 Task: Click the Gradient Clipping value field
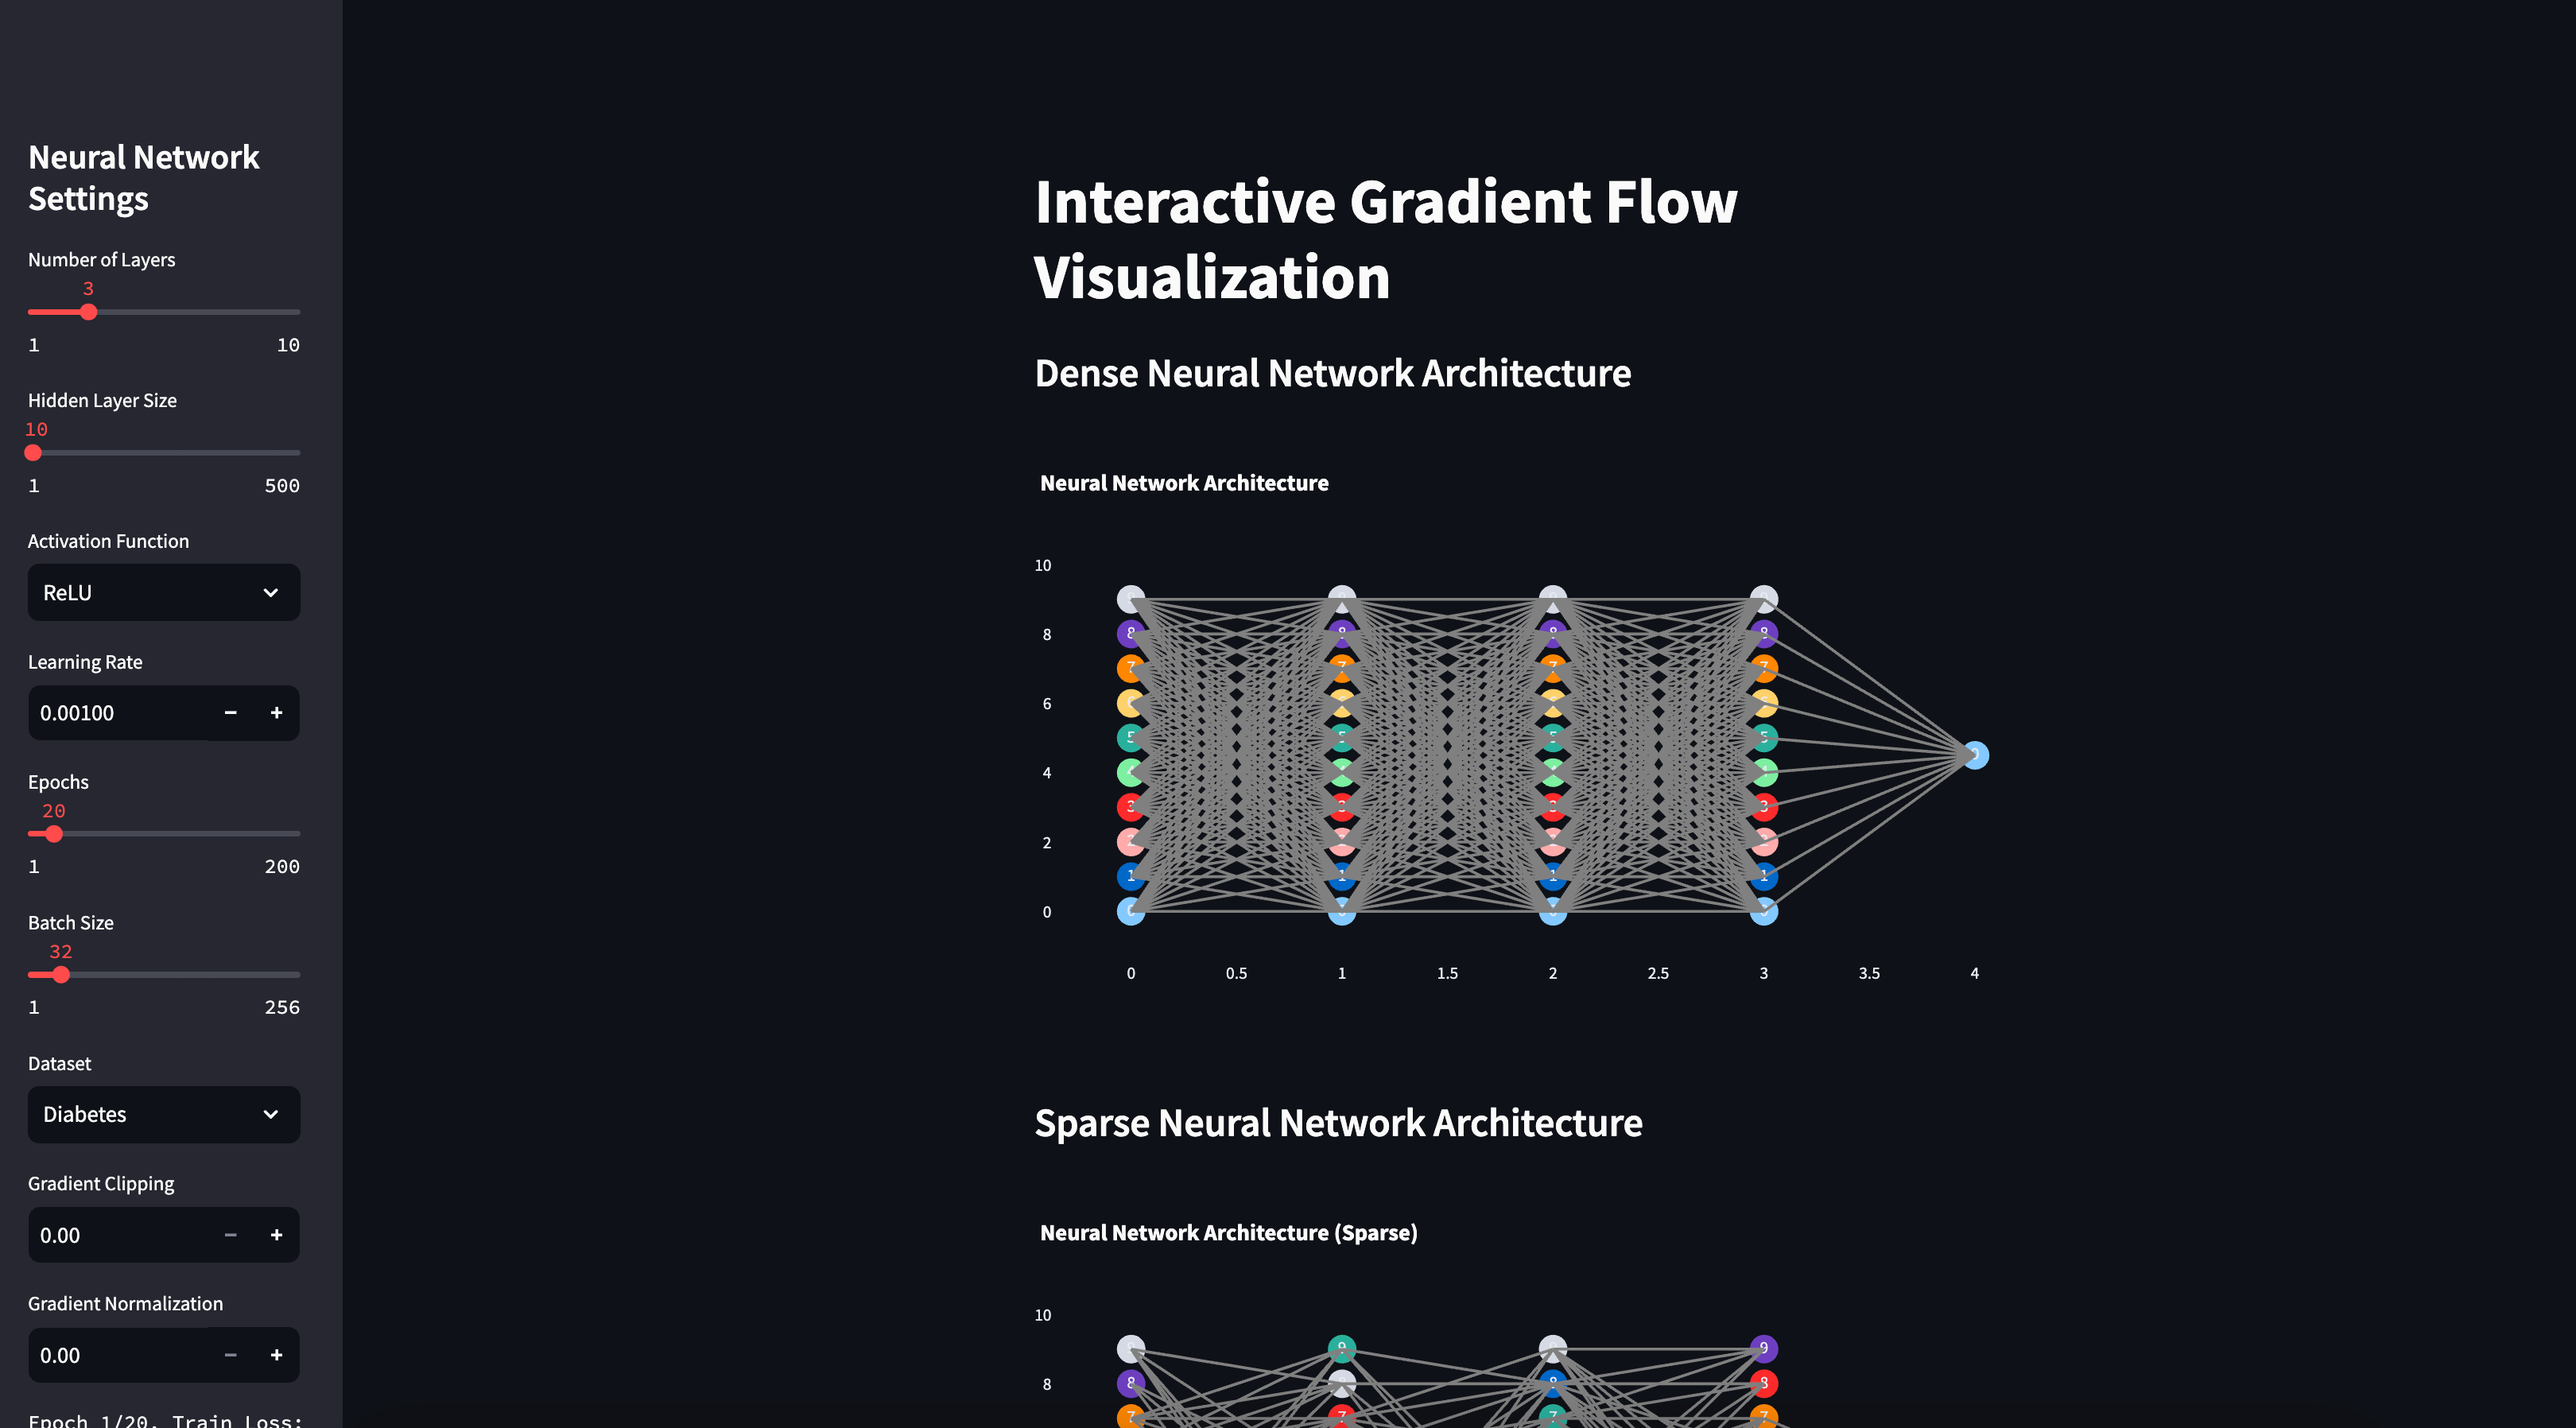tap(115, 1235)
